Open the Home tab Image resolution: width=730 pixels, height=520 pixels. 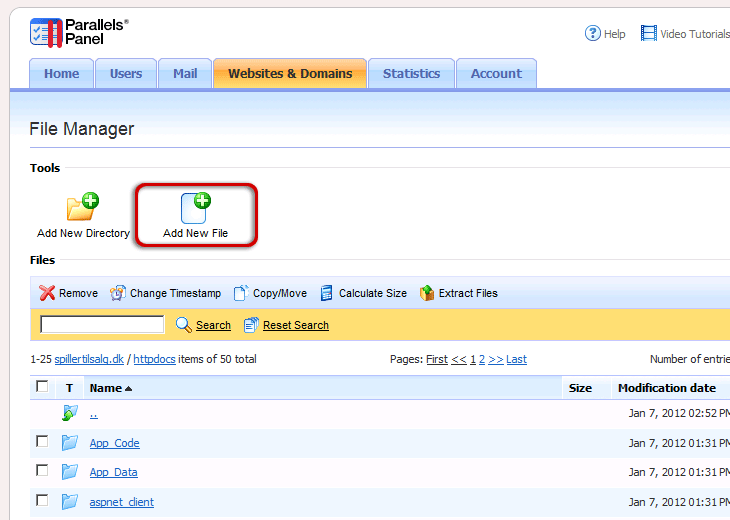[x=61, y=74]
